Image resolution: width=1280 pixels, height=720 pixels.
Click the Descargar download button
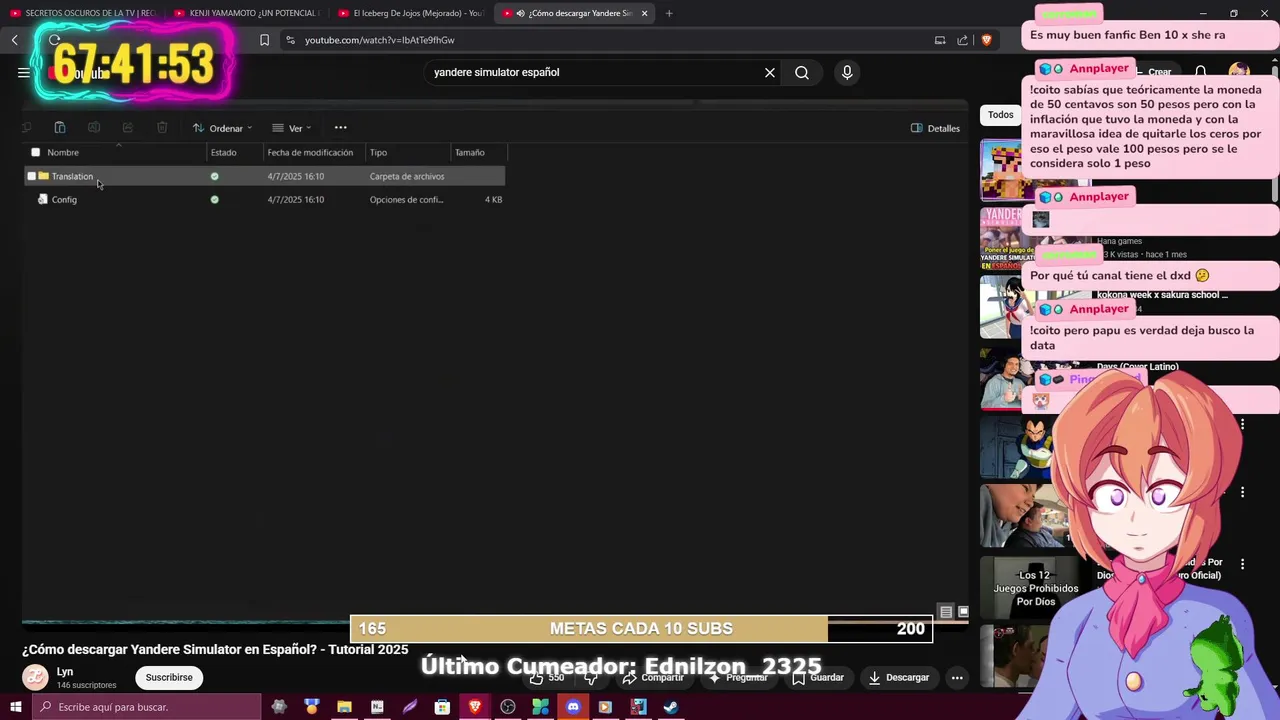(x=899, y=678)
